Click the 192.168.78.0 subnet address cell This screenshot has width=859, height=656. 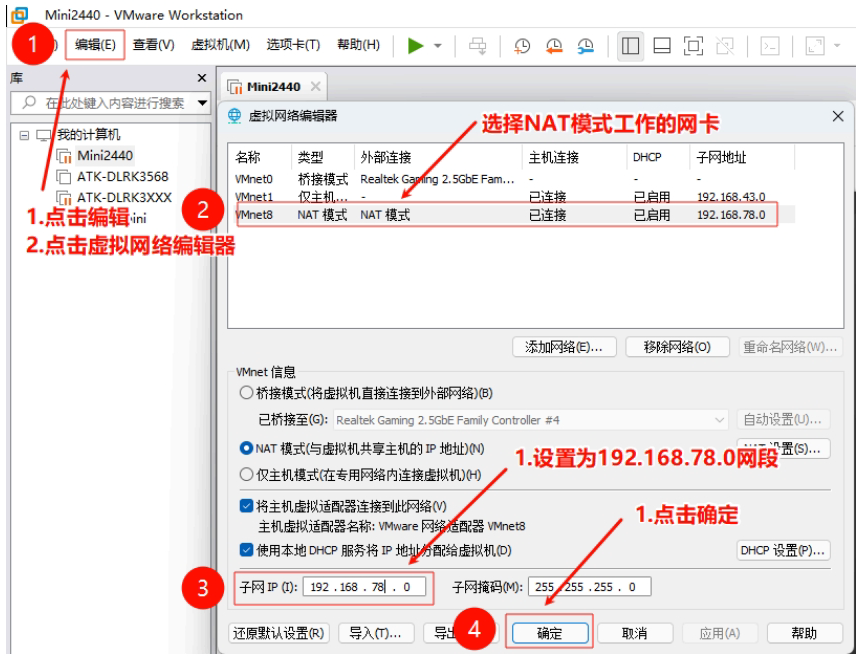tap(731, 215)
